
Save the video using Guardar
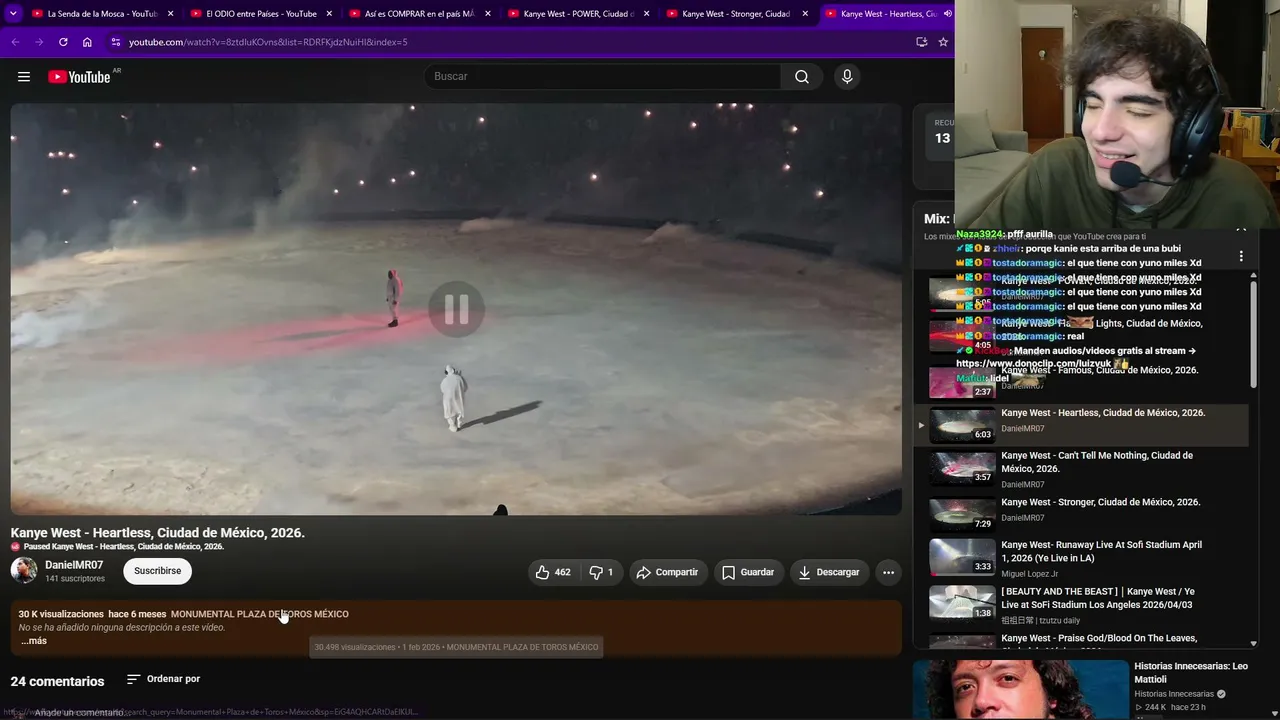point(748,572)
